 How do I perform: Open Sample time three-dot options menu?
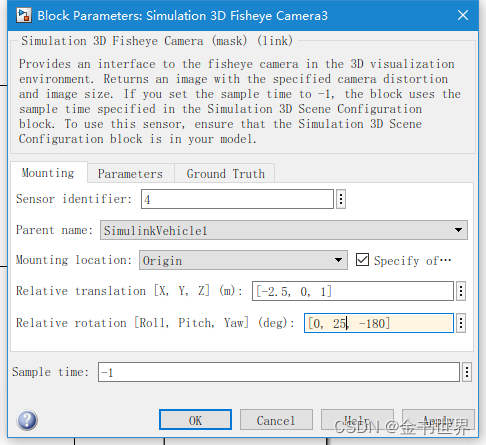point(467,372)
